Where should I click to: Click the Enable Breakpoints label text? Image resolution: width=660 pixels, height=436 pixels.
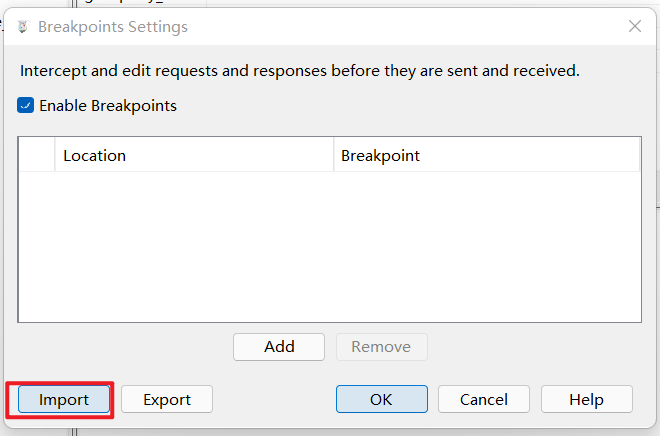pos(108,105)
